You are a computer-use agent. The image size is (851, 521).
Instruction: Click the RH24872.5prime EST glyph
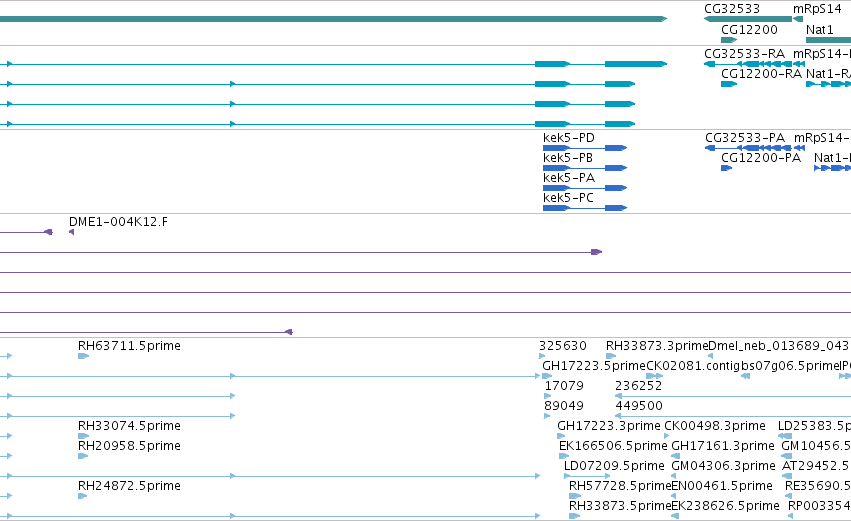point(82,496)
